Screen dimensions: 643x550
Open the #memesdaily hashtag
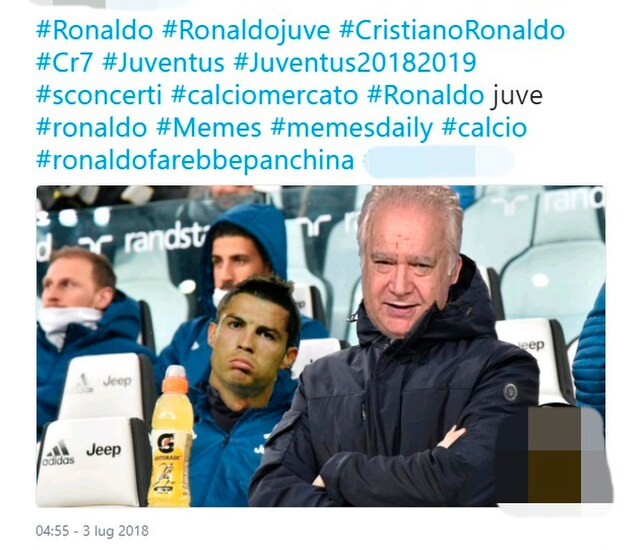(x=351, y=128)
